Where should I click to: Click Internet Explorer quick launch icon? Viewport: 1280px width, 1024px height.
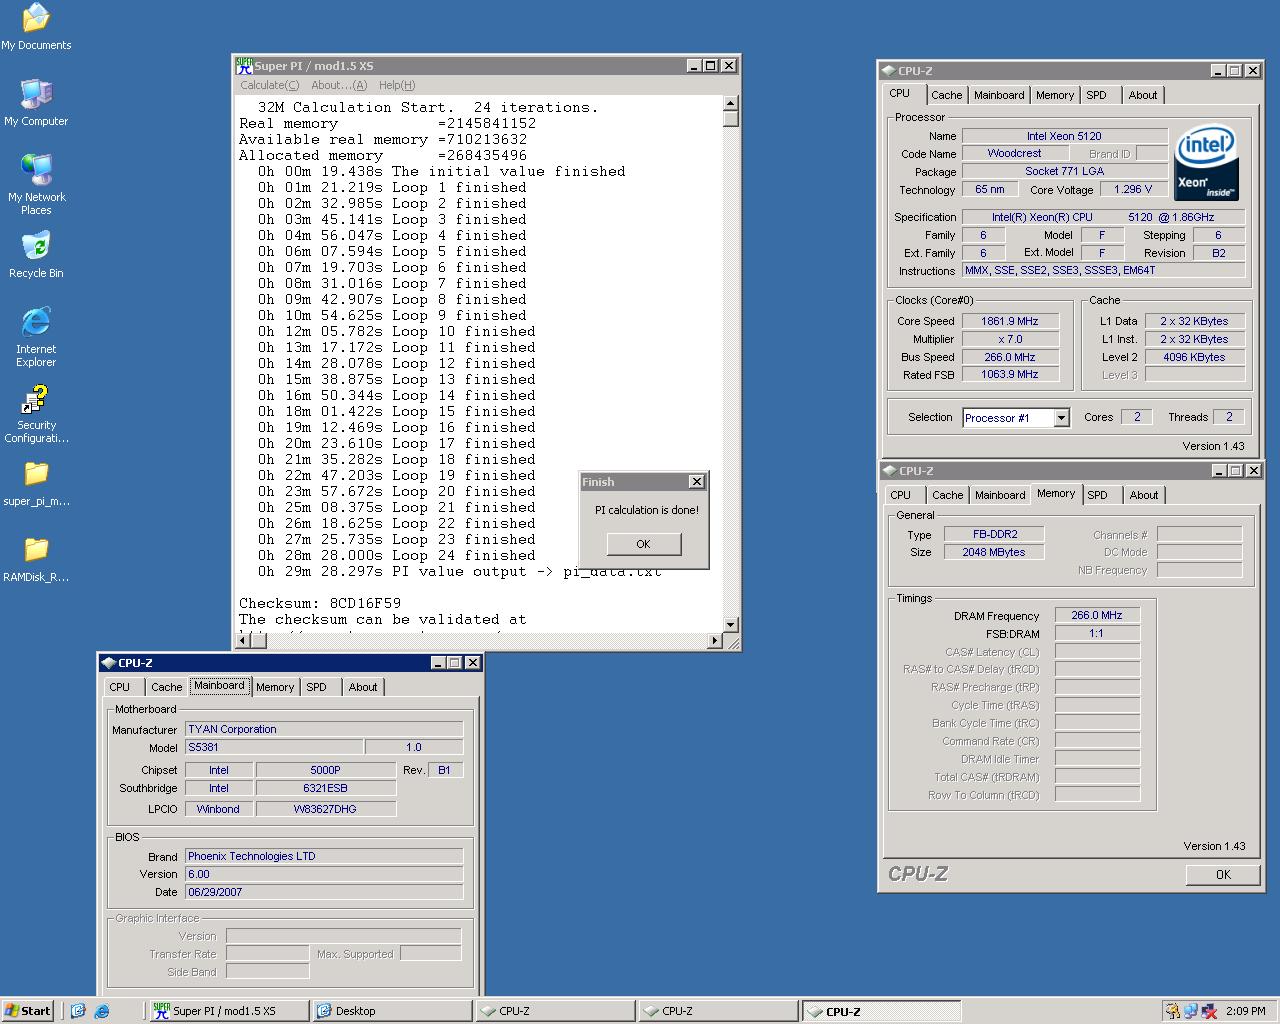pyautogui.click(x=101, y=1011)
